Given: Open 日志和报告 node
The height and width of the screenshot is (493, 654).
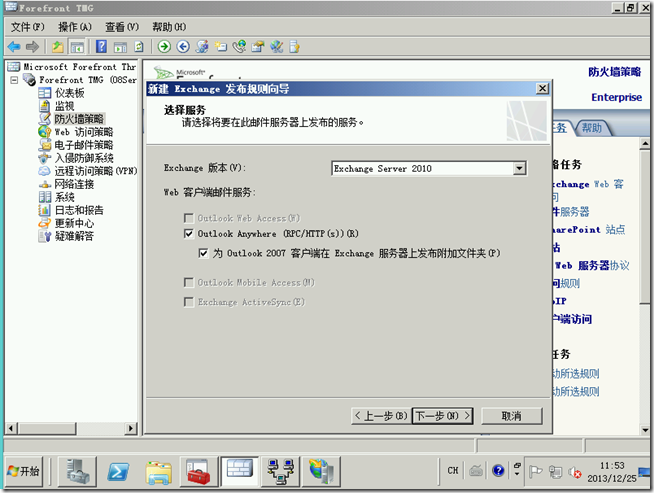Looking at the screenshot, I should click(79, 210).
